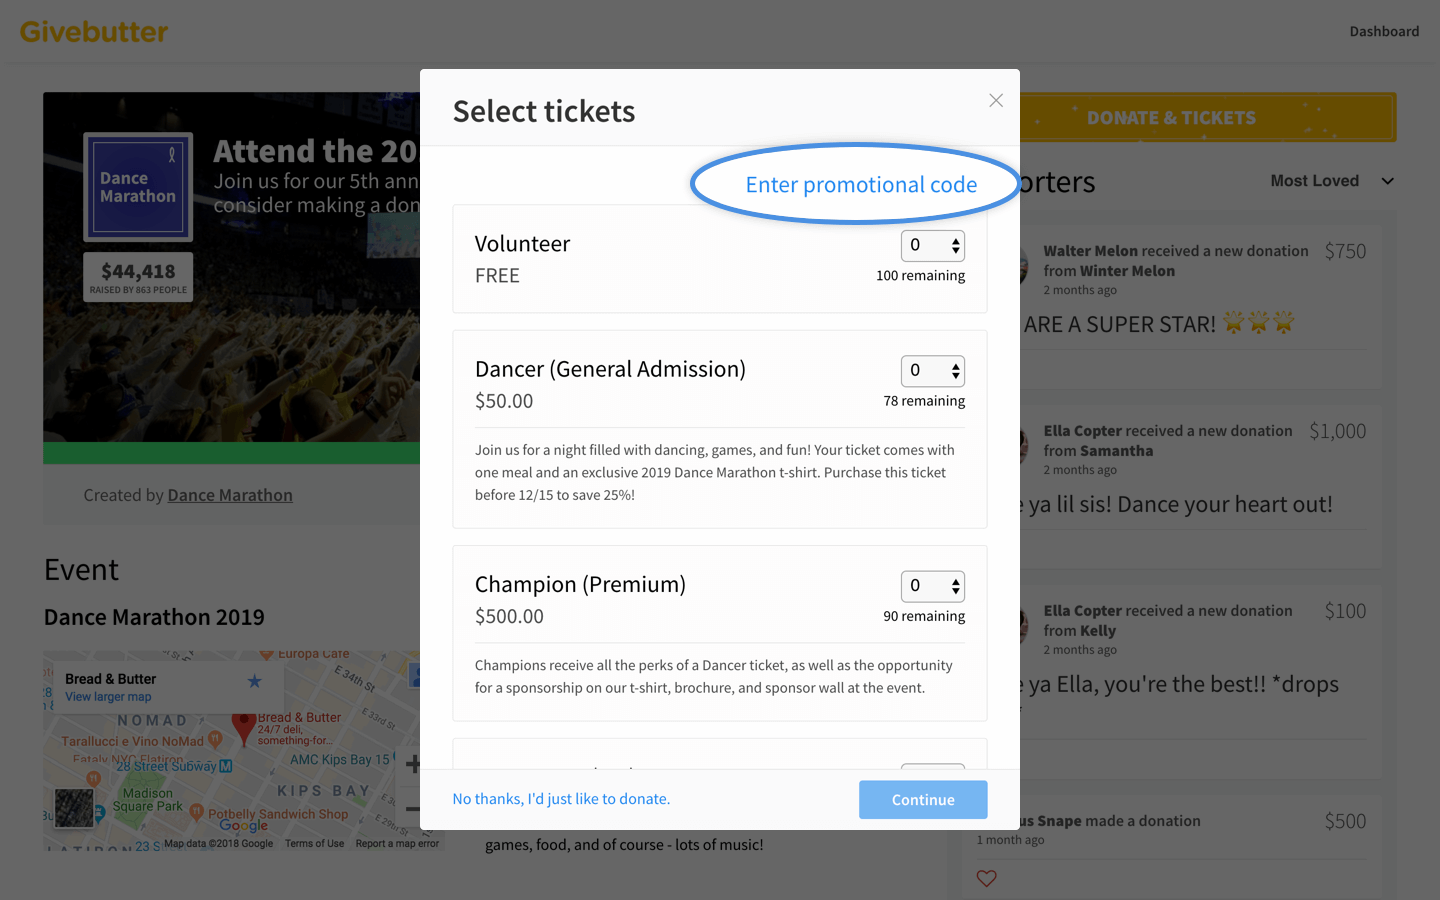This screenshot has width=1440, height=900.
Task: Click the Bread & Butter map pin
Action: tap(243, 728)
